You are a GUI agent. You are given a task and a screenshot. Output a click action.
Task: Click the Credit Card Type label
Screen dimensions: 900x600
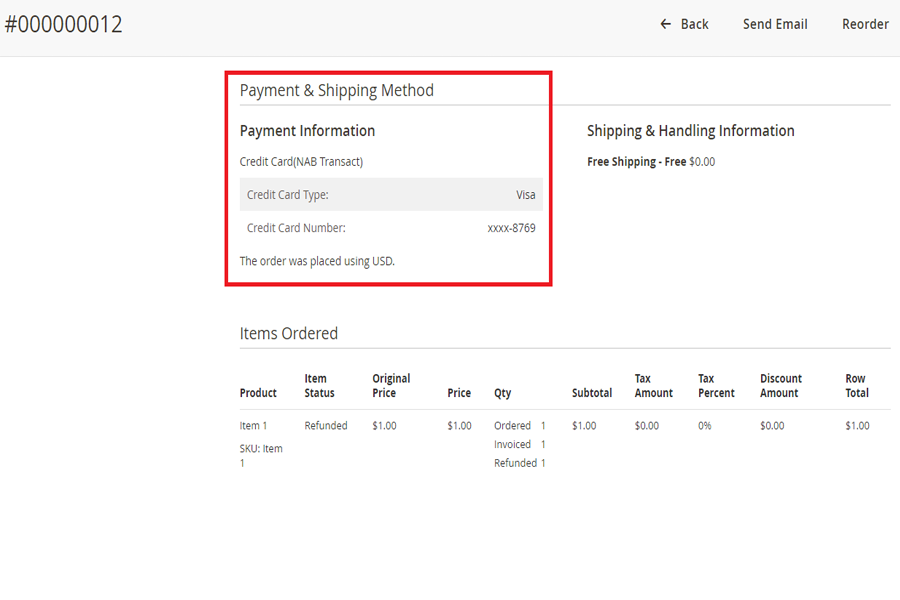pyautogui.click(x=287, y=195)
